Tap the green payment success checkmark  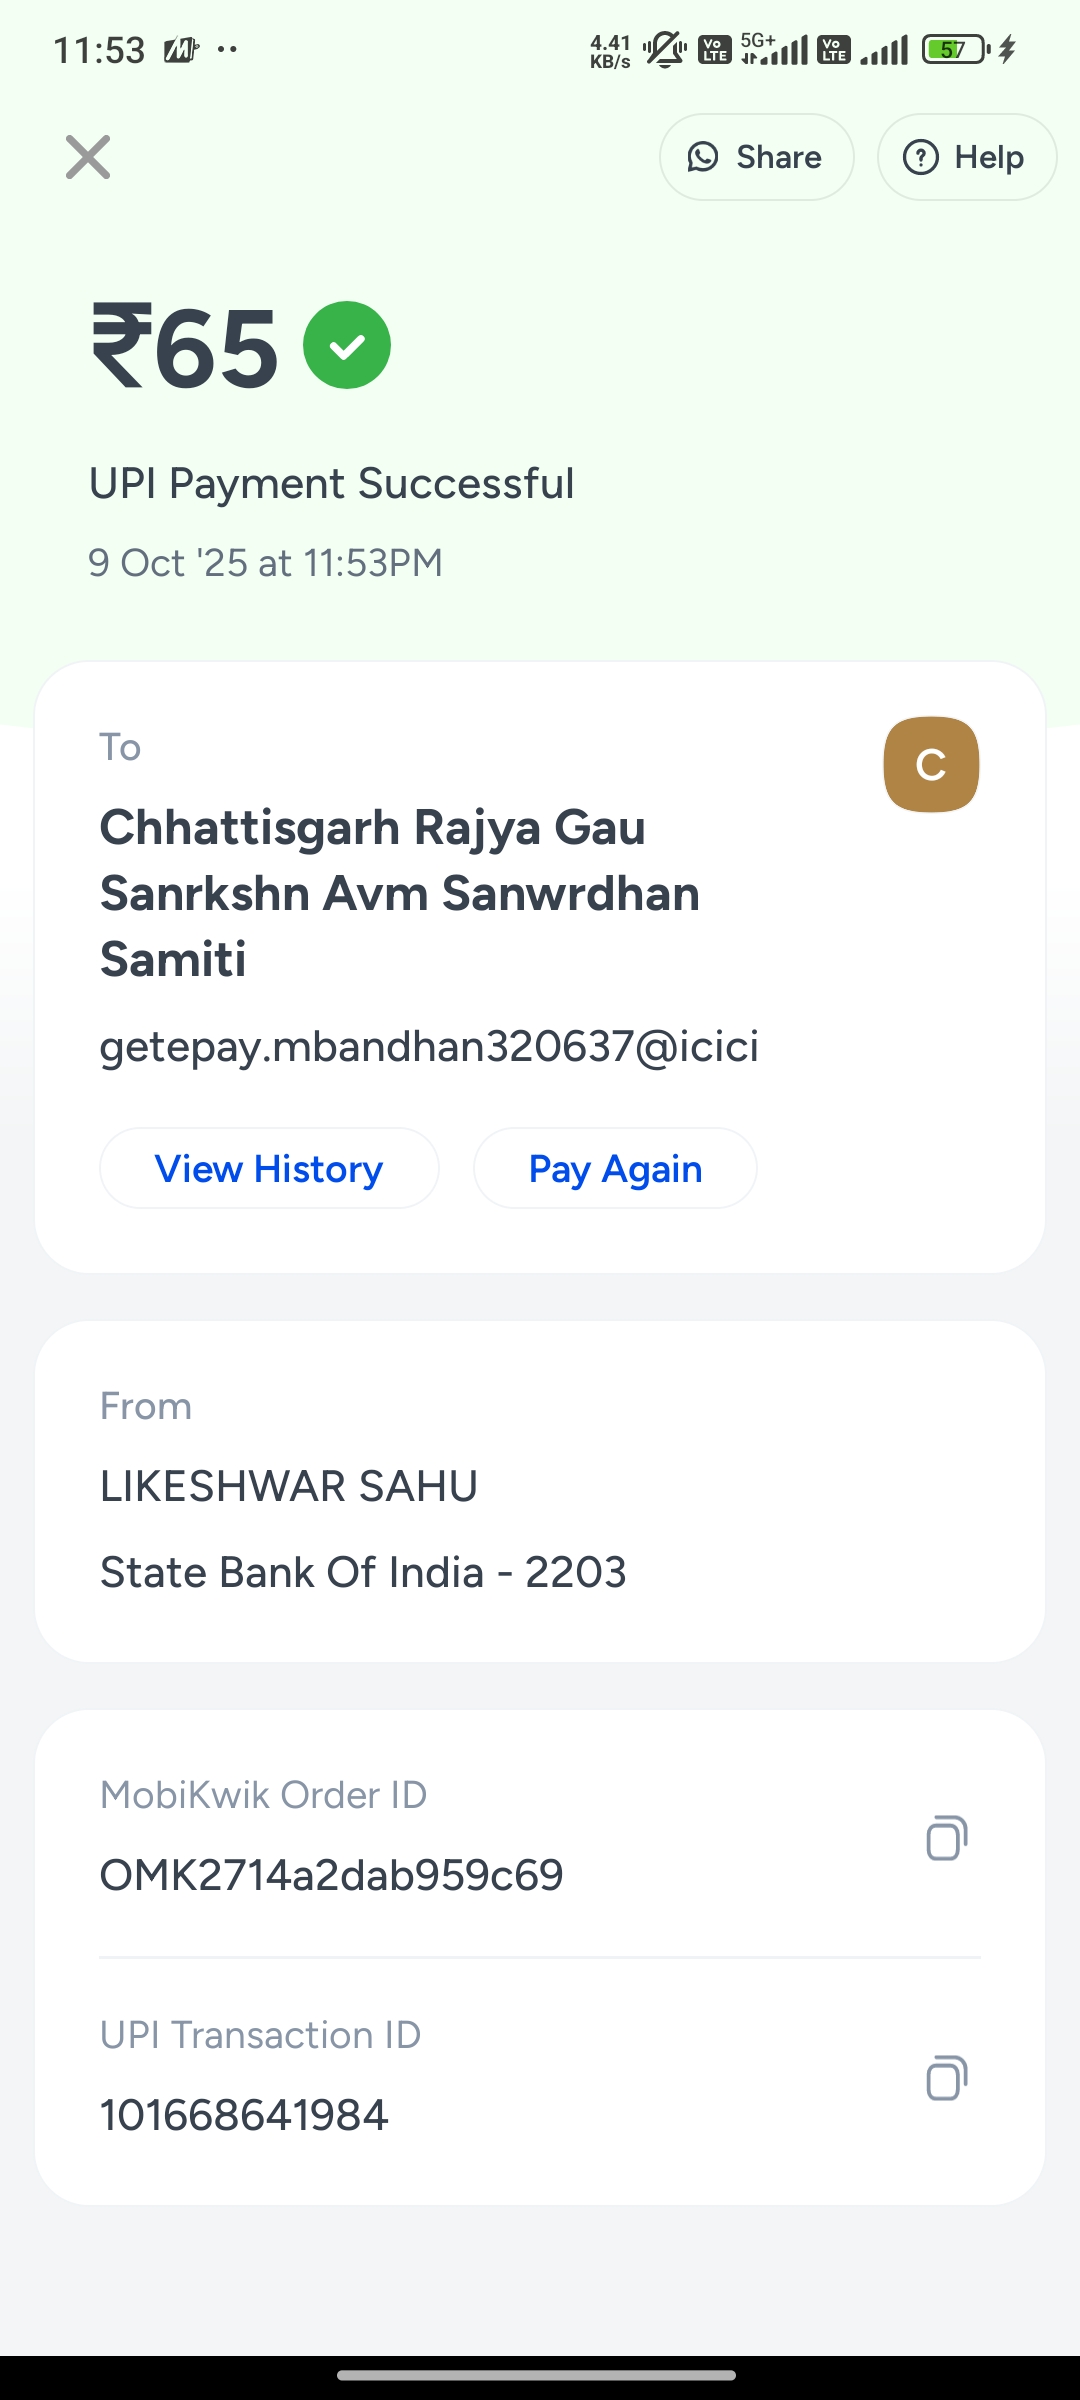pos(347,345)
